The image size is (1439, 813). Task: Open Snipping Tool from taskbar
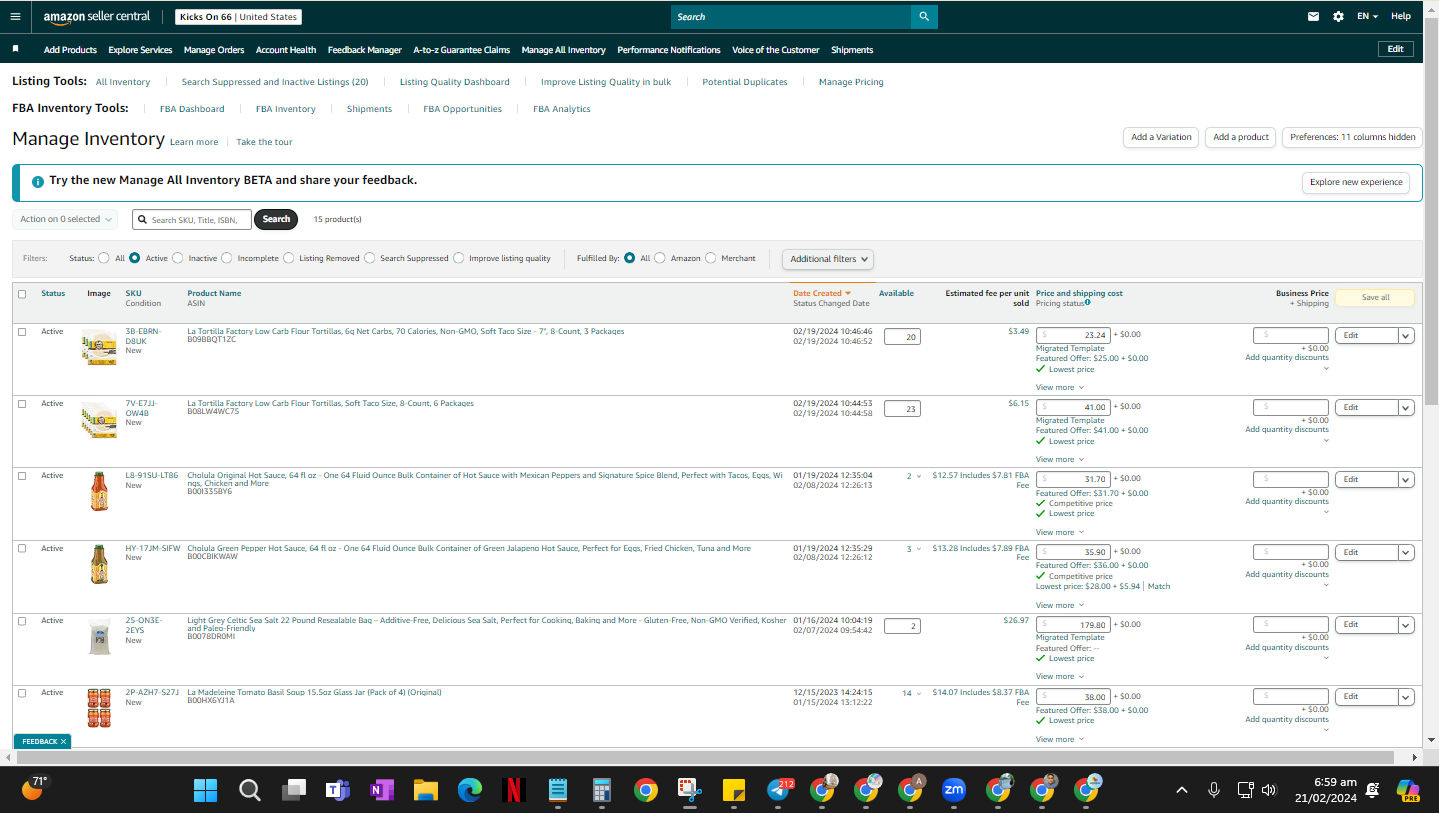tap(689, 790)
